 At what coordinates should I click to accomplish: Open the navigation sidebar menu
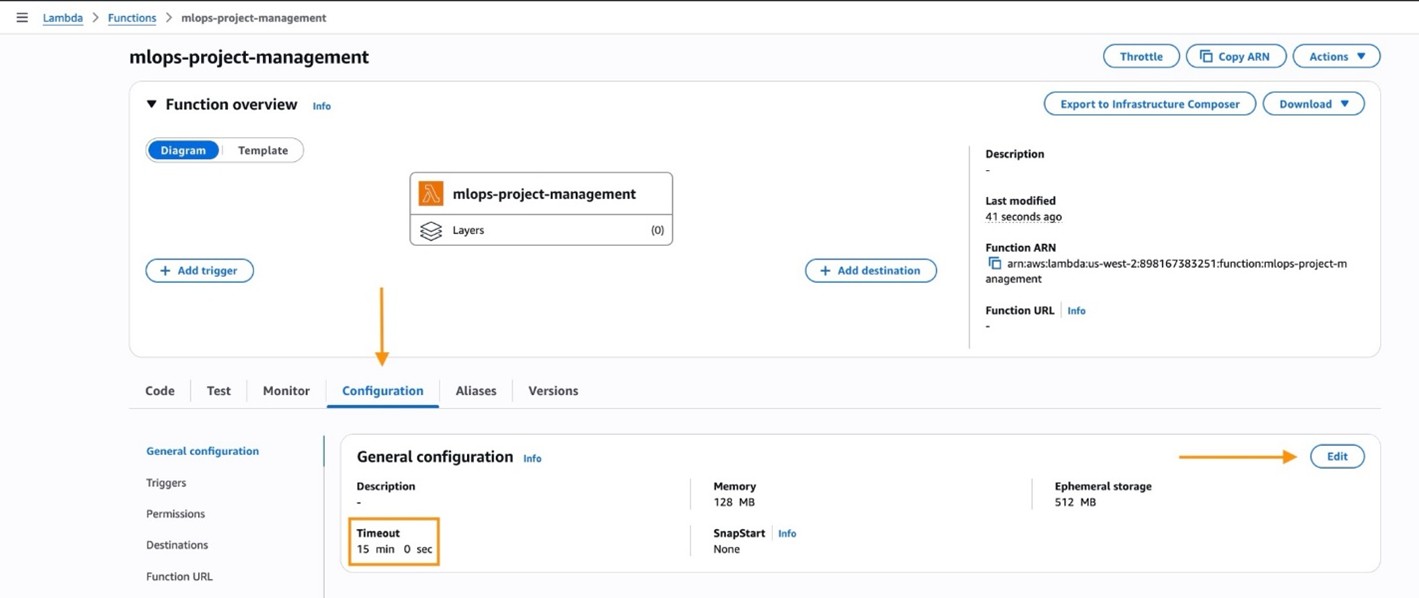click(22, 16)
